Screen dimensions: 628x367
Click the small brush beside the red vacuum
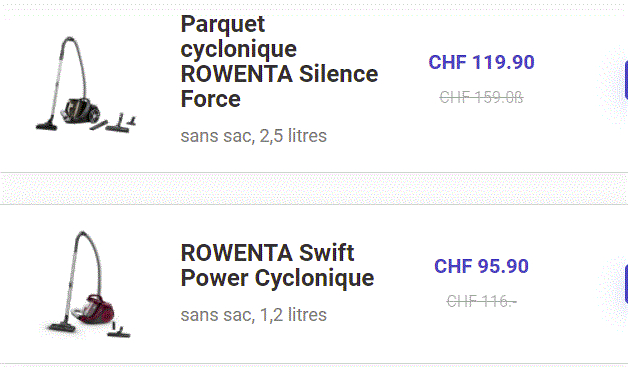click(120, 330)
